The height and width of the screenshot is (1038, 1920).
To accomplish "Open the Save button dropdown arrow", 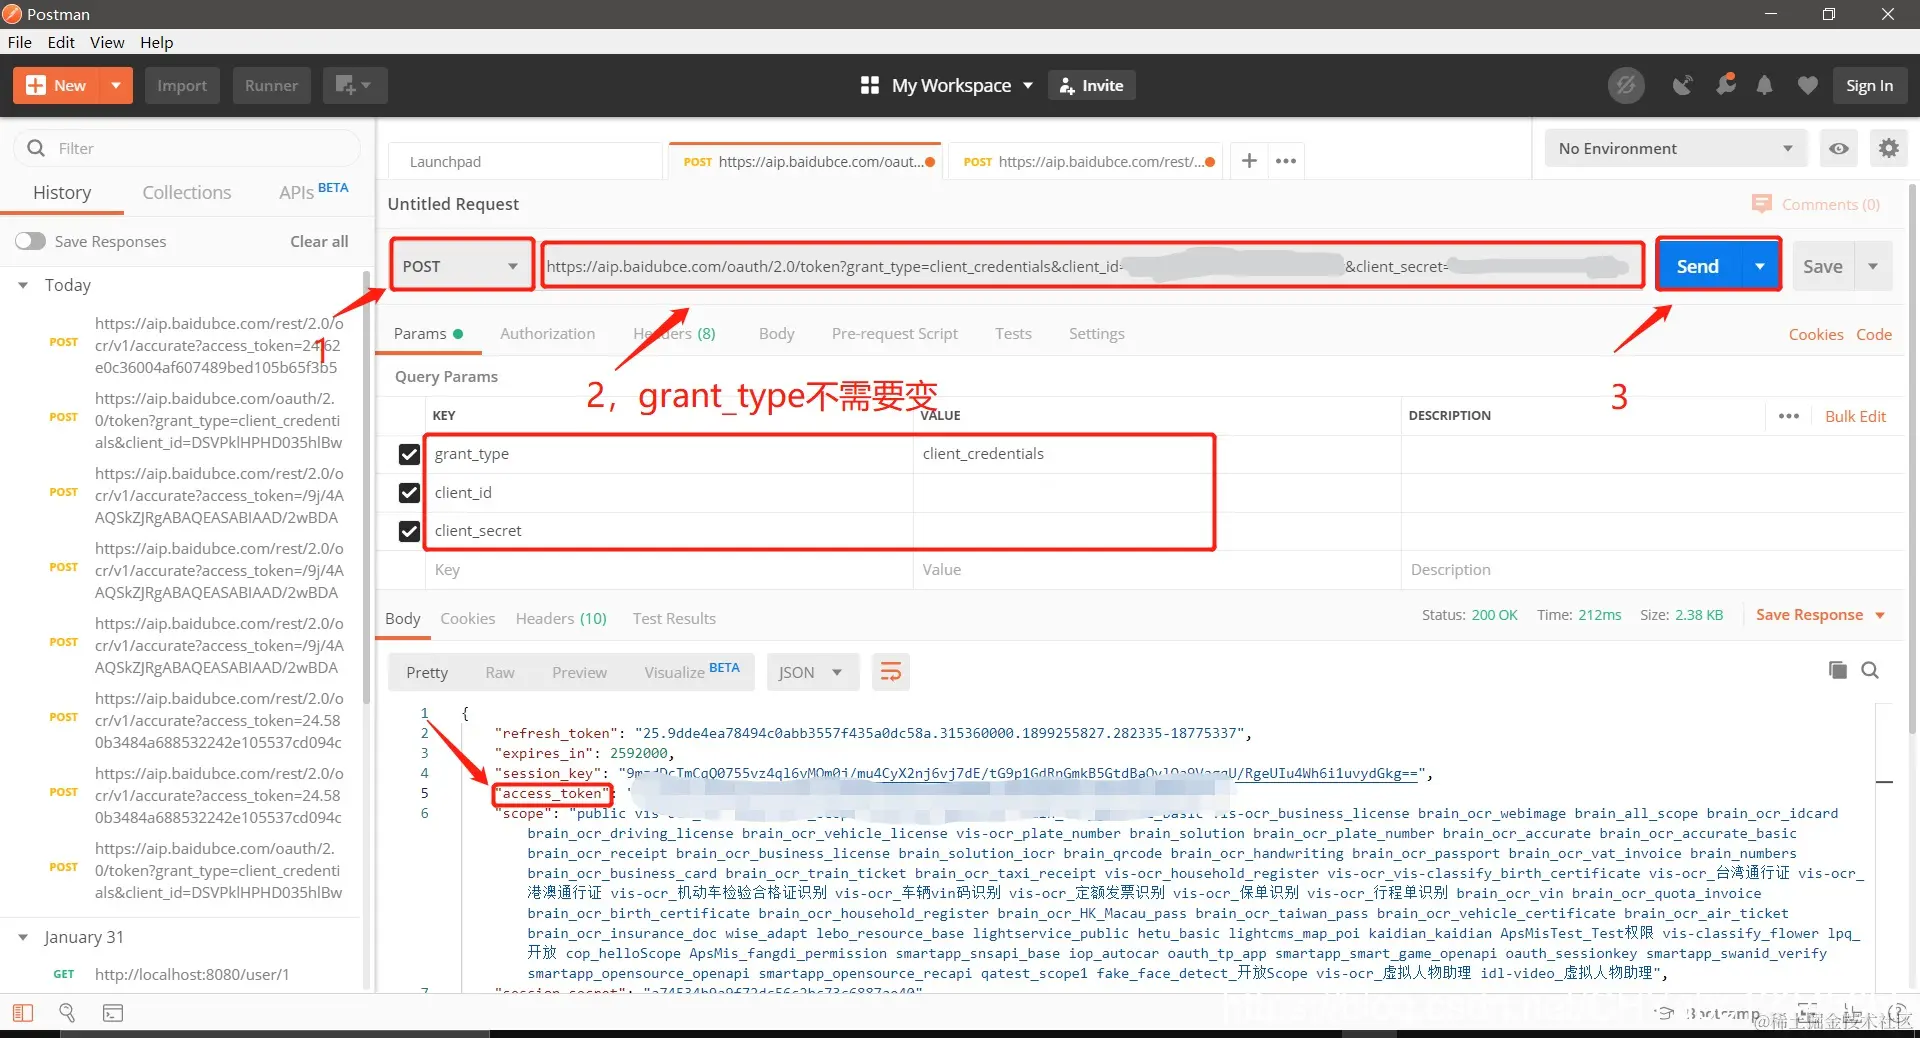I will [1873, 266].
